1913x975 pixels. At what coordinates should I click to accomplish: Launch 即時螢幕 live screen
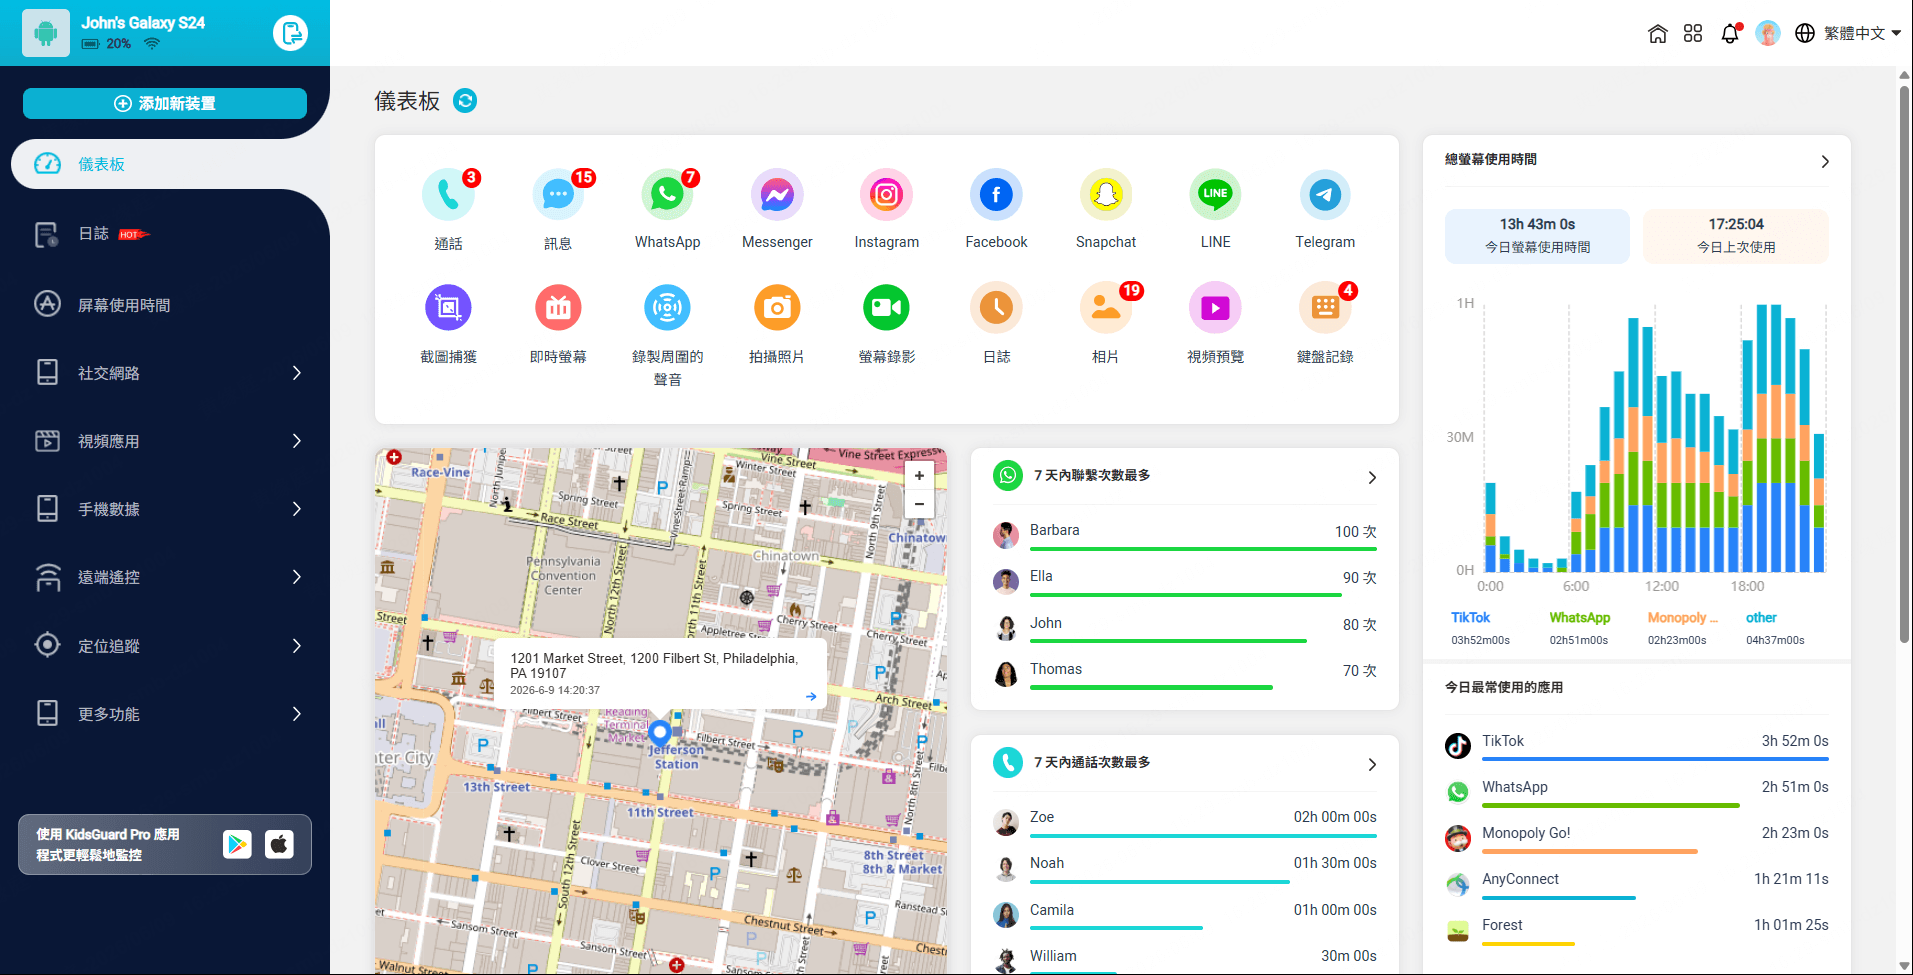[x=558, y=308]
